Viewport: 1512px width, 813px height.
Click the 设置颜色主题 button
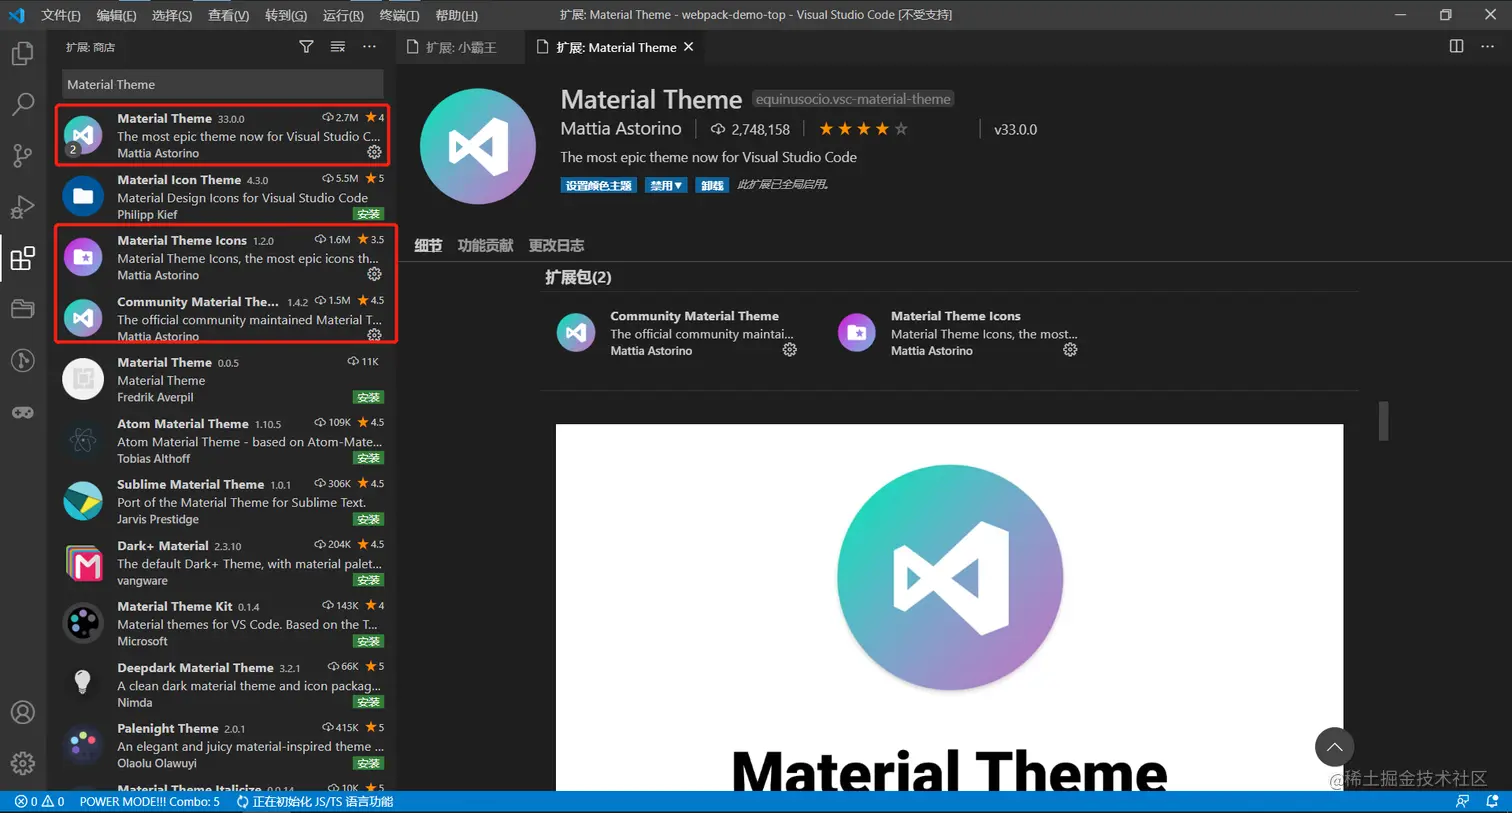pos(598,185)
